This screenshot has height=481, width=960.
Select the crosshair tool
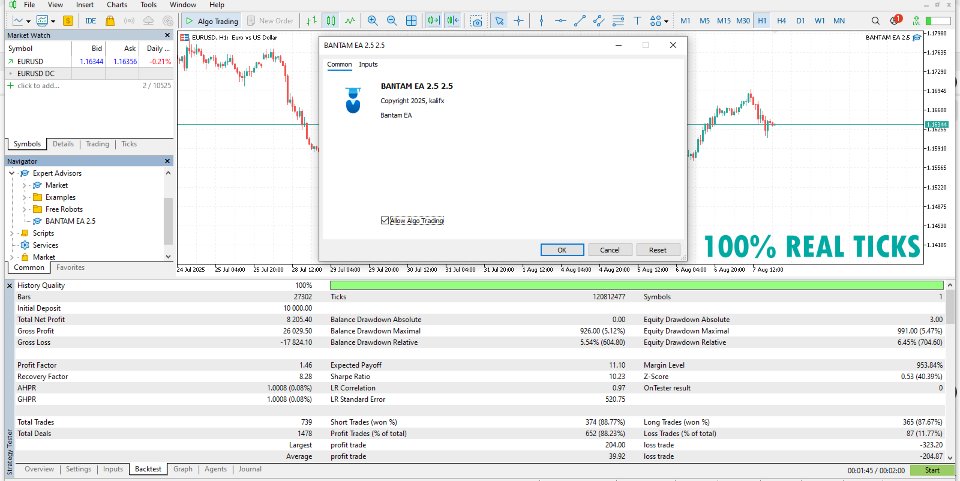519,21
